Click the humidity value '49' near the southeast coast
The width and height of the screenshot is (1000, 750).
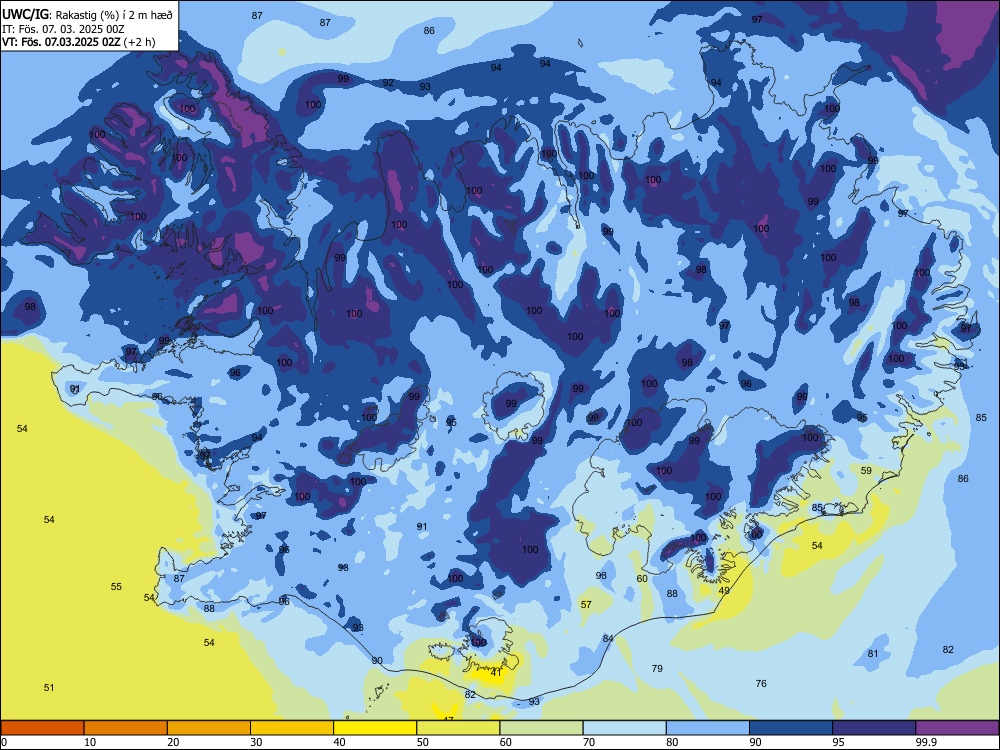click(x=724, y=591)
